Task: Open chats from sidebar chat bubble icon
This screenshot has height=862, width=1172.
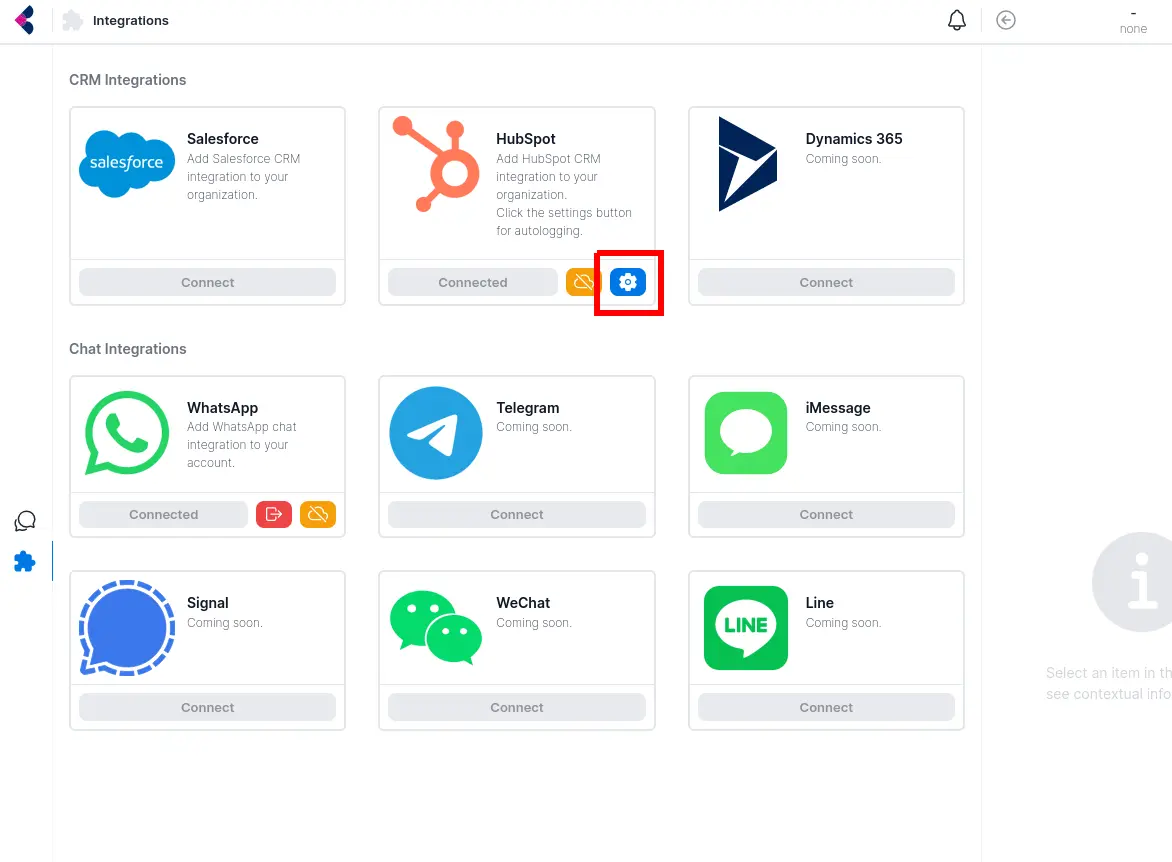Action: pyautogui.click(x=25, y=521)
